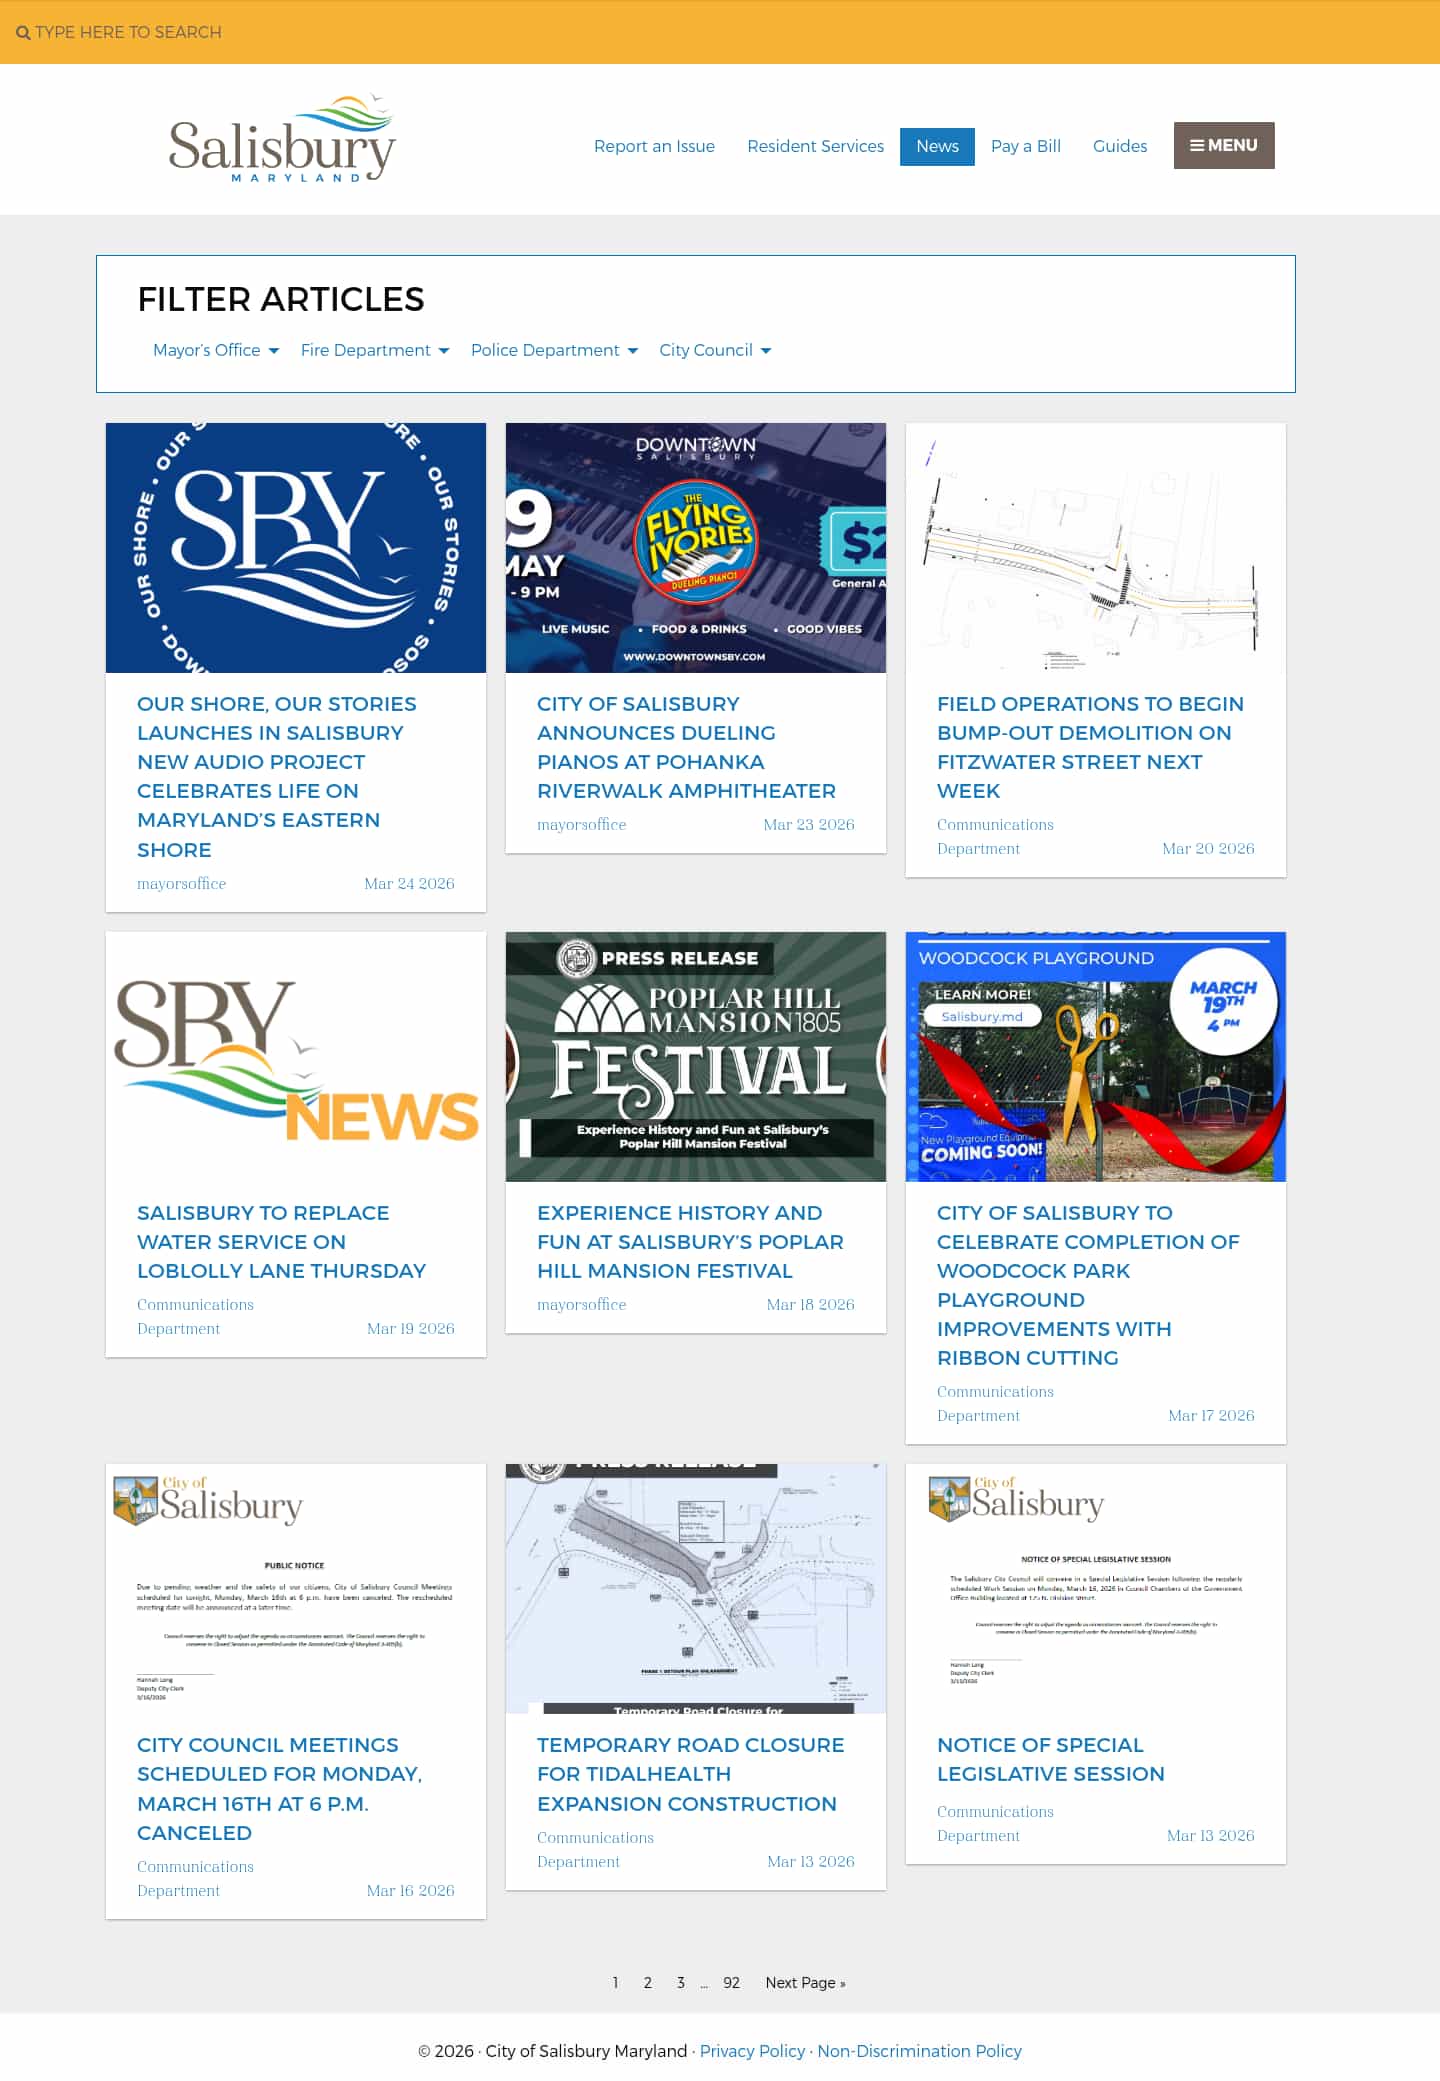This screenshot has width=1440, height=2081.
Task: Open the Dueling Pianos at Pohanka headline
Action: 686,747
